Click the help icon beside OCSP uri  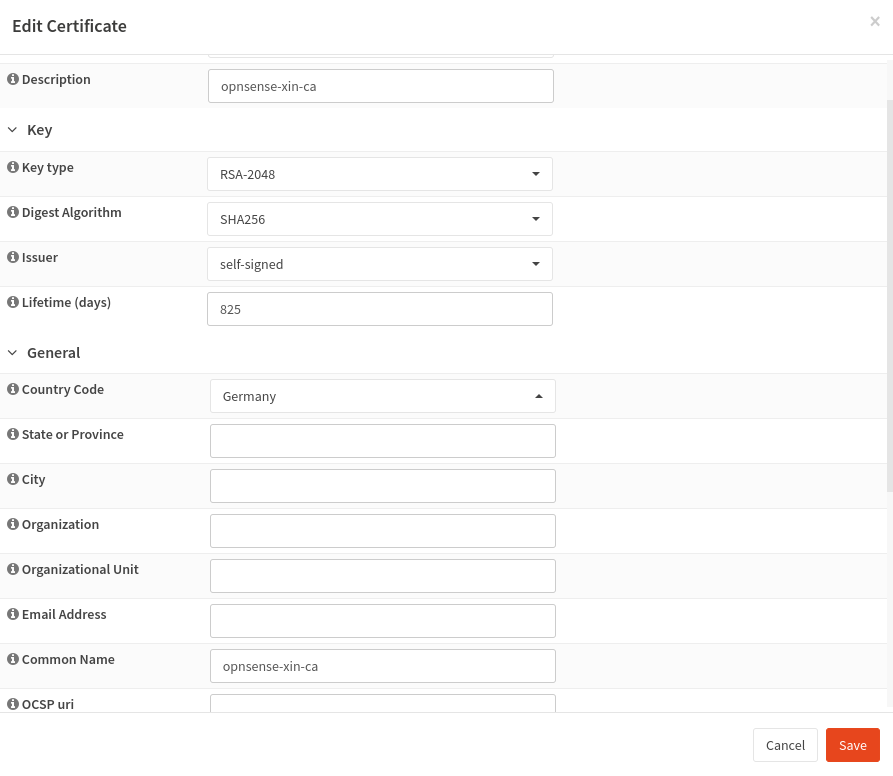(x=13, y=704)
